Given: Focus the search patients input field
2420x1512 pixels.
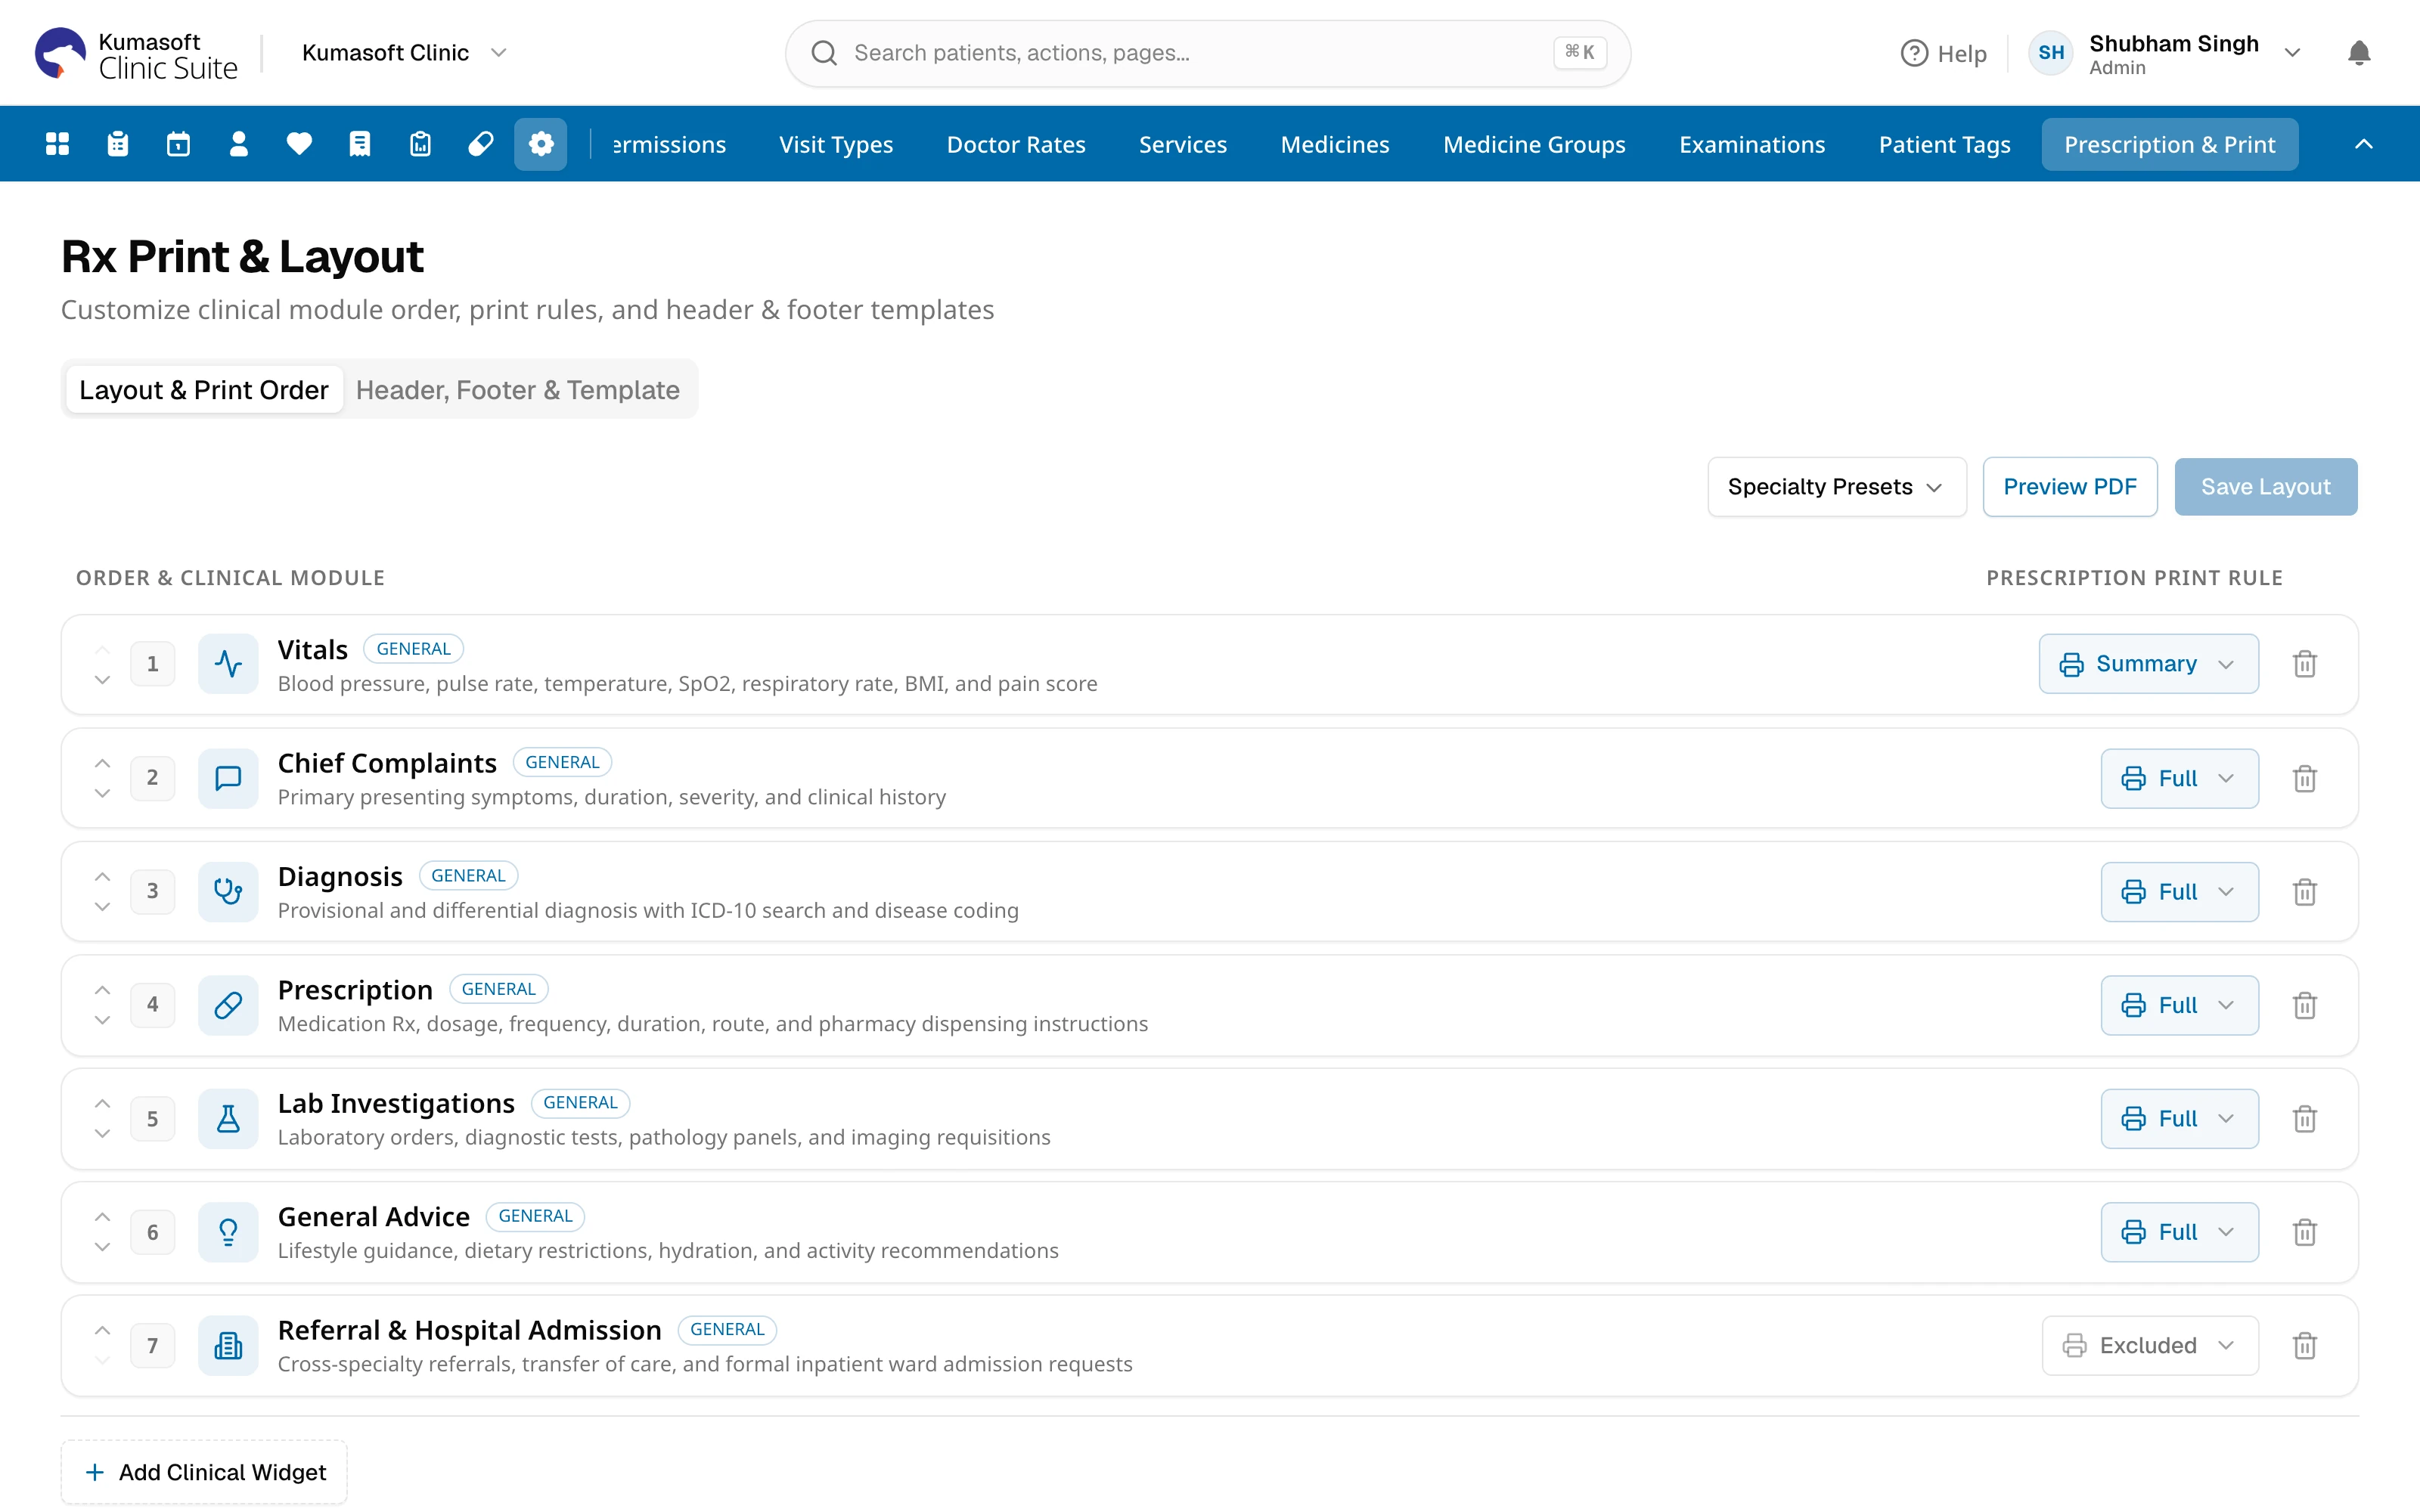Looking at the screenshot, I should click(x=1208, y=53).
